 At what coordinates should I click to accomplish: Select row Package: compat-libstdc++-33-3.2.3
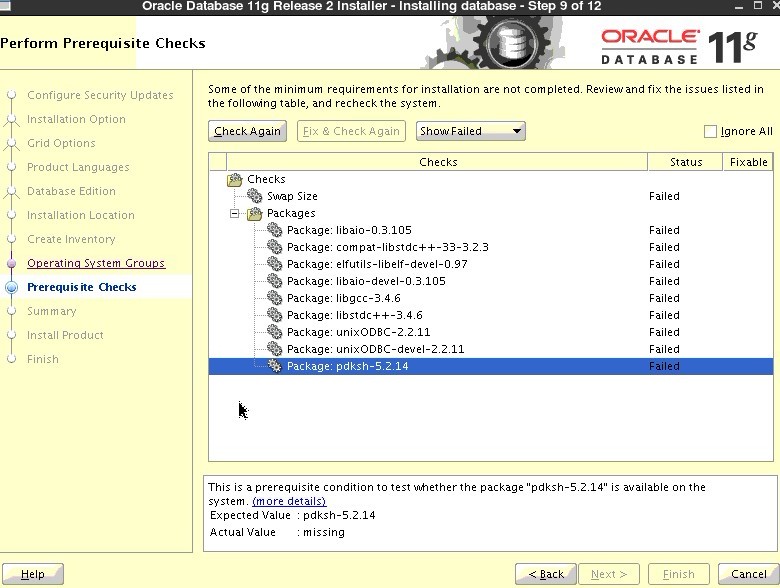click(490, 247)
